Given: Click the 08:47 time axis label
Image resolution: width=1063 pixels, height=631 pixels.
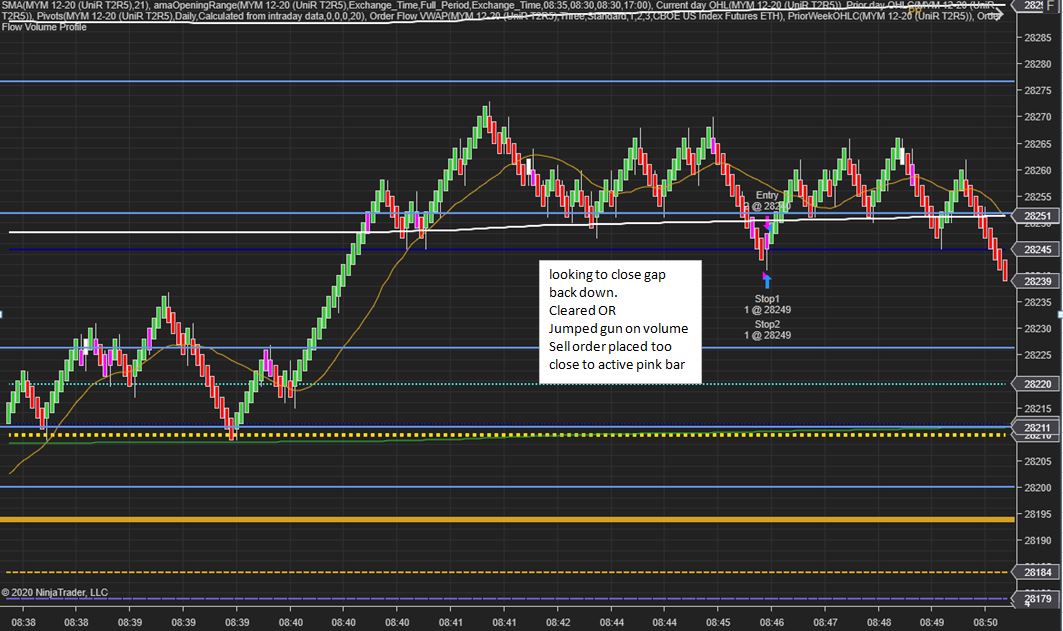Looking at the screenshot, I should click(825, 622).
